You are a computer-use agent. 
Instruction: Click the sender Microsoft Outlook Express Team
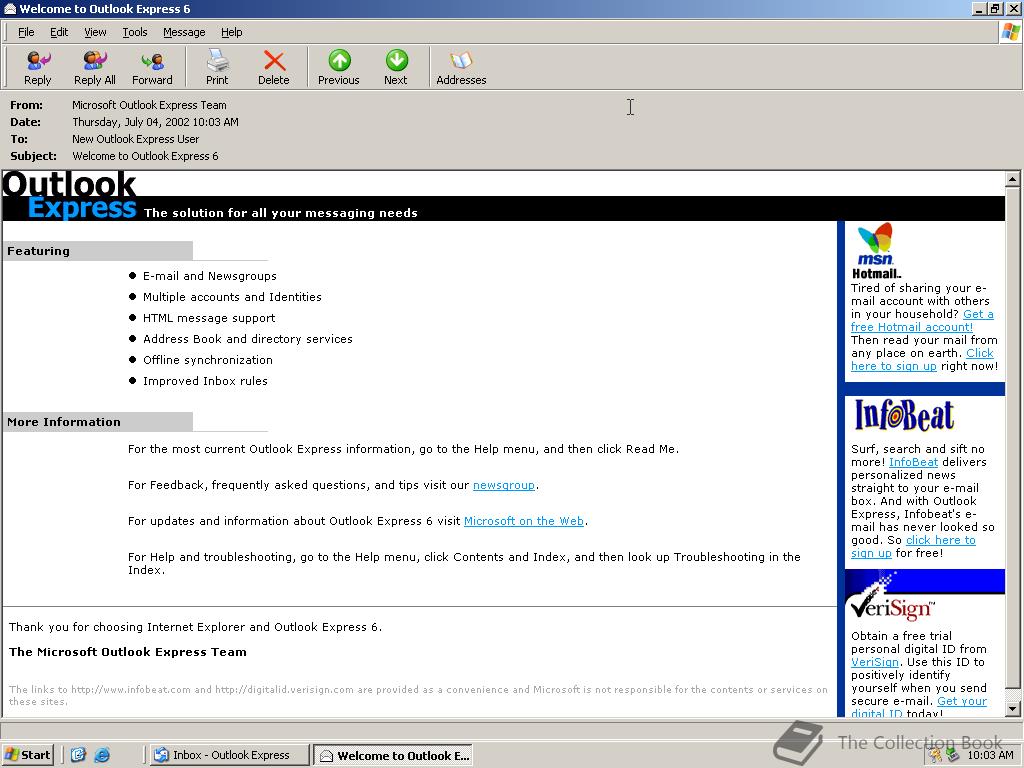pyautogui.click(x=149, y=105)
